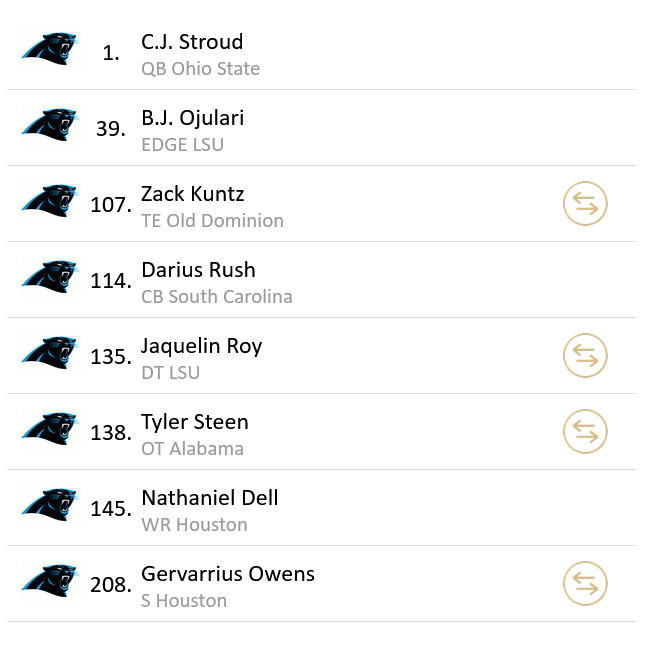Click pick number 208
Image resolution: width=664 pixels, height=645 pixels.
(110, 585)
